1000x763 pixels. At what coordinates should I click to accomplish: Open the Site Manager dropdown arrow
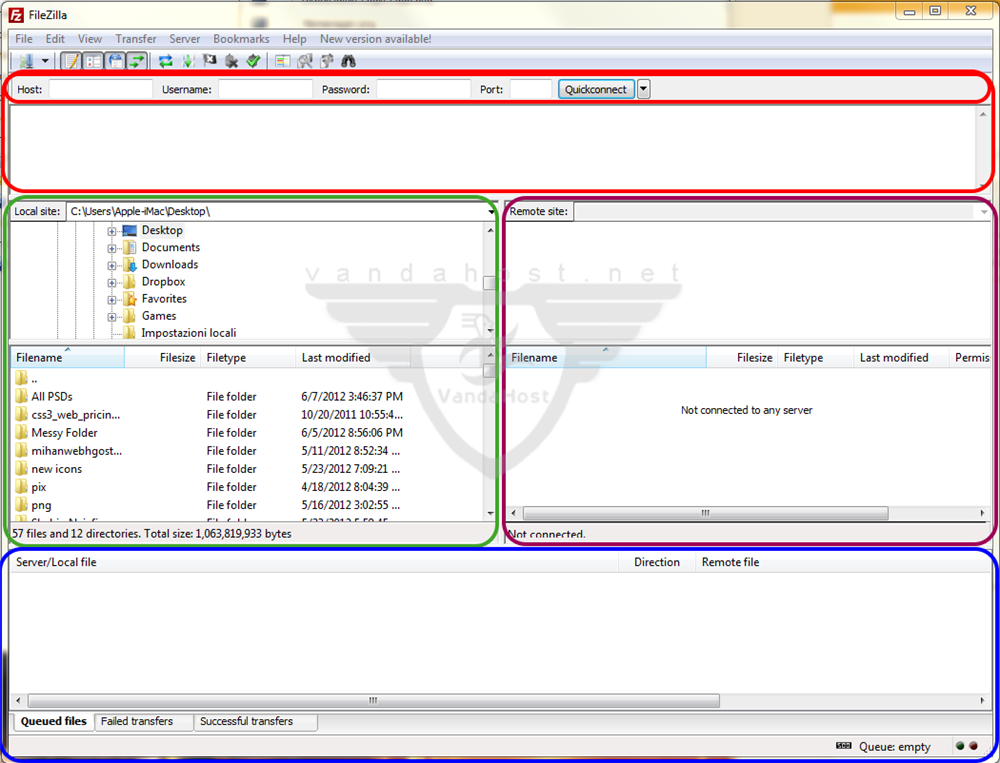point(45,61)
